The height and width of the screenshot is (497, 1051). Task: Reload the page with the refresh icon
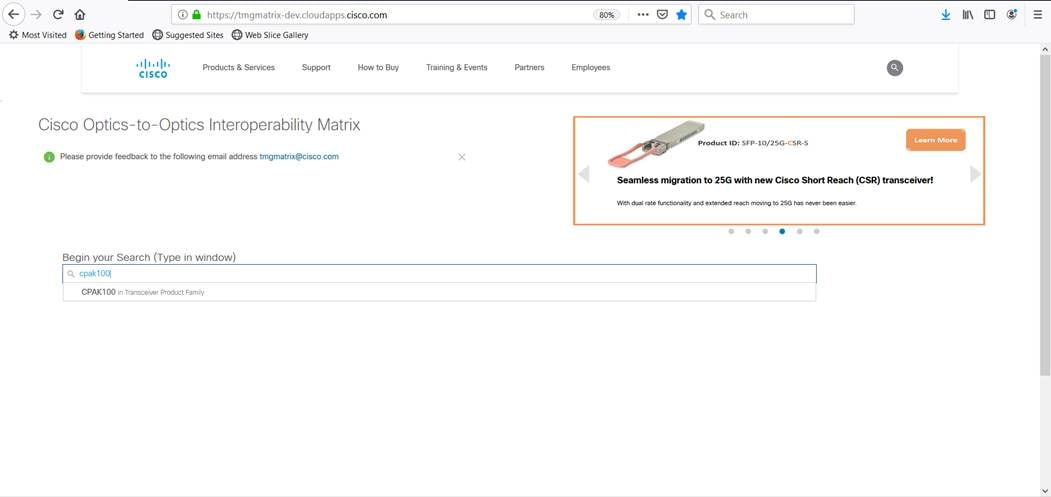58,14
